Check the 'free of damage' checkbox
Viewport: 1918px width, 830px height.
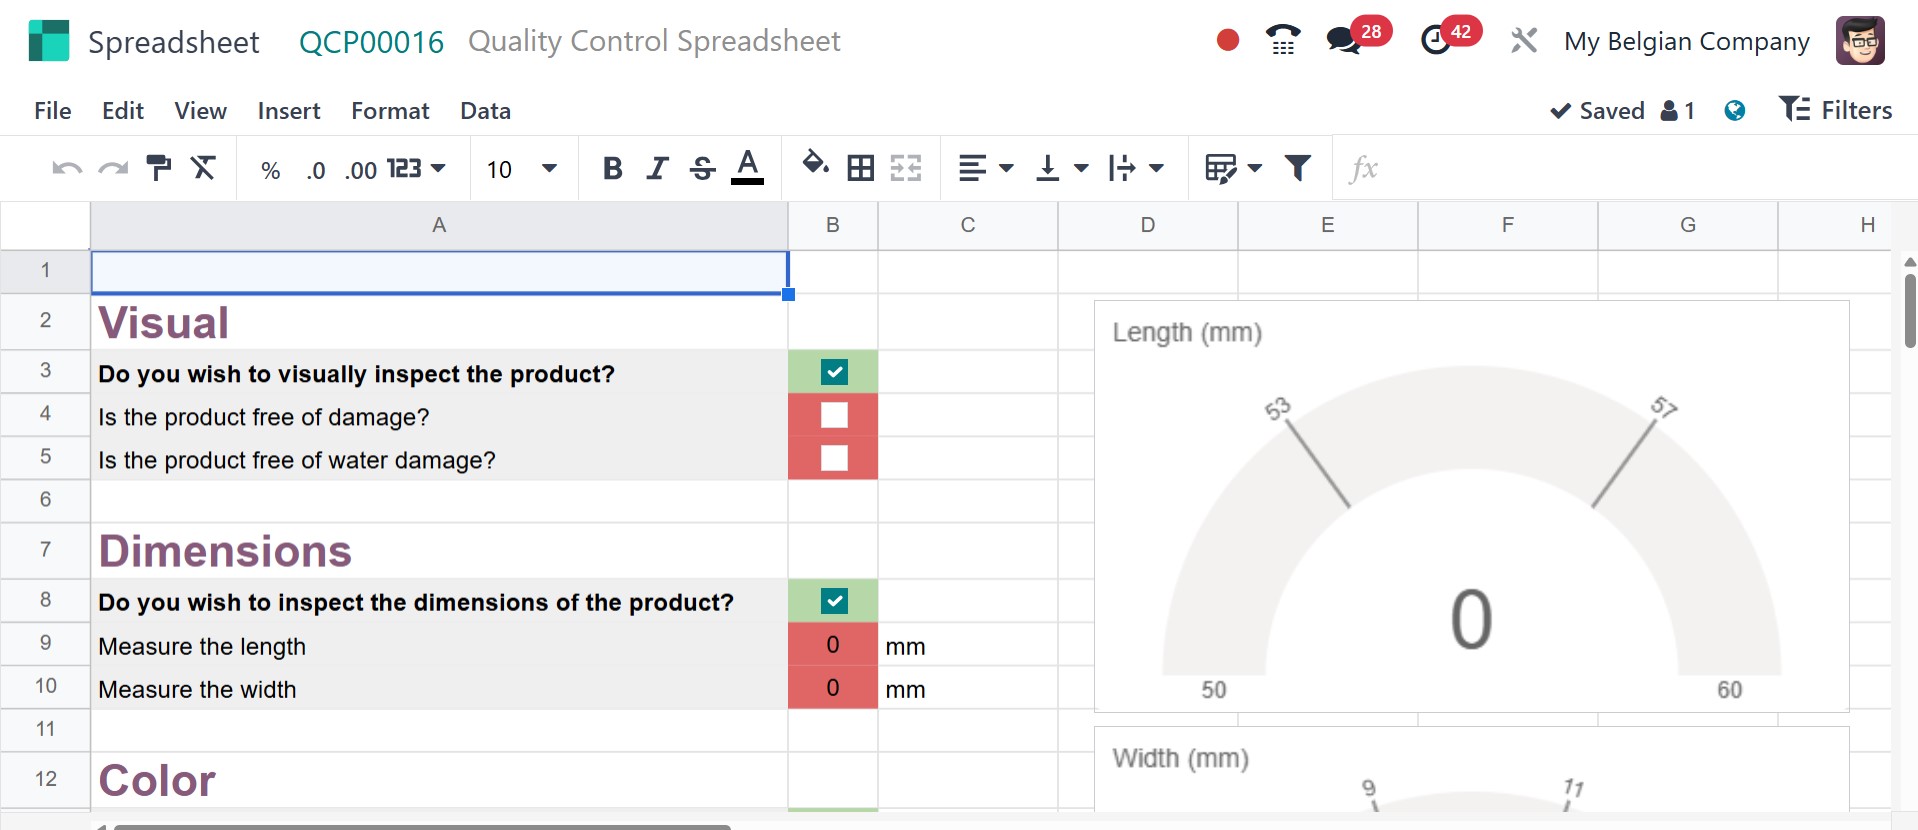833,415
